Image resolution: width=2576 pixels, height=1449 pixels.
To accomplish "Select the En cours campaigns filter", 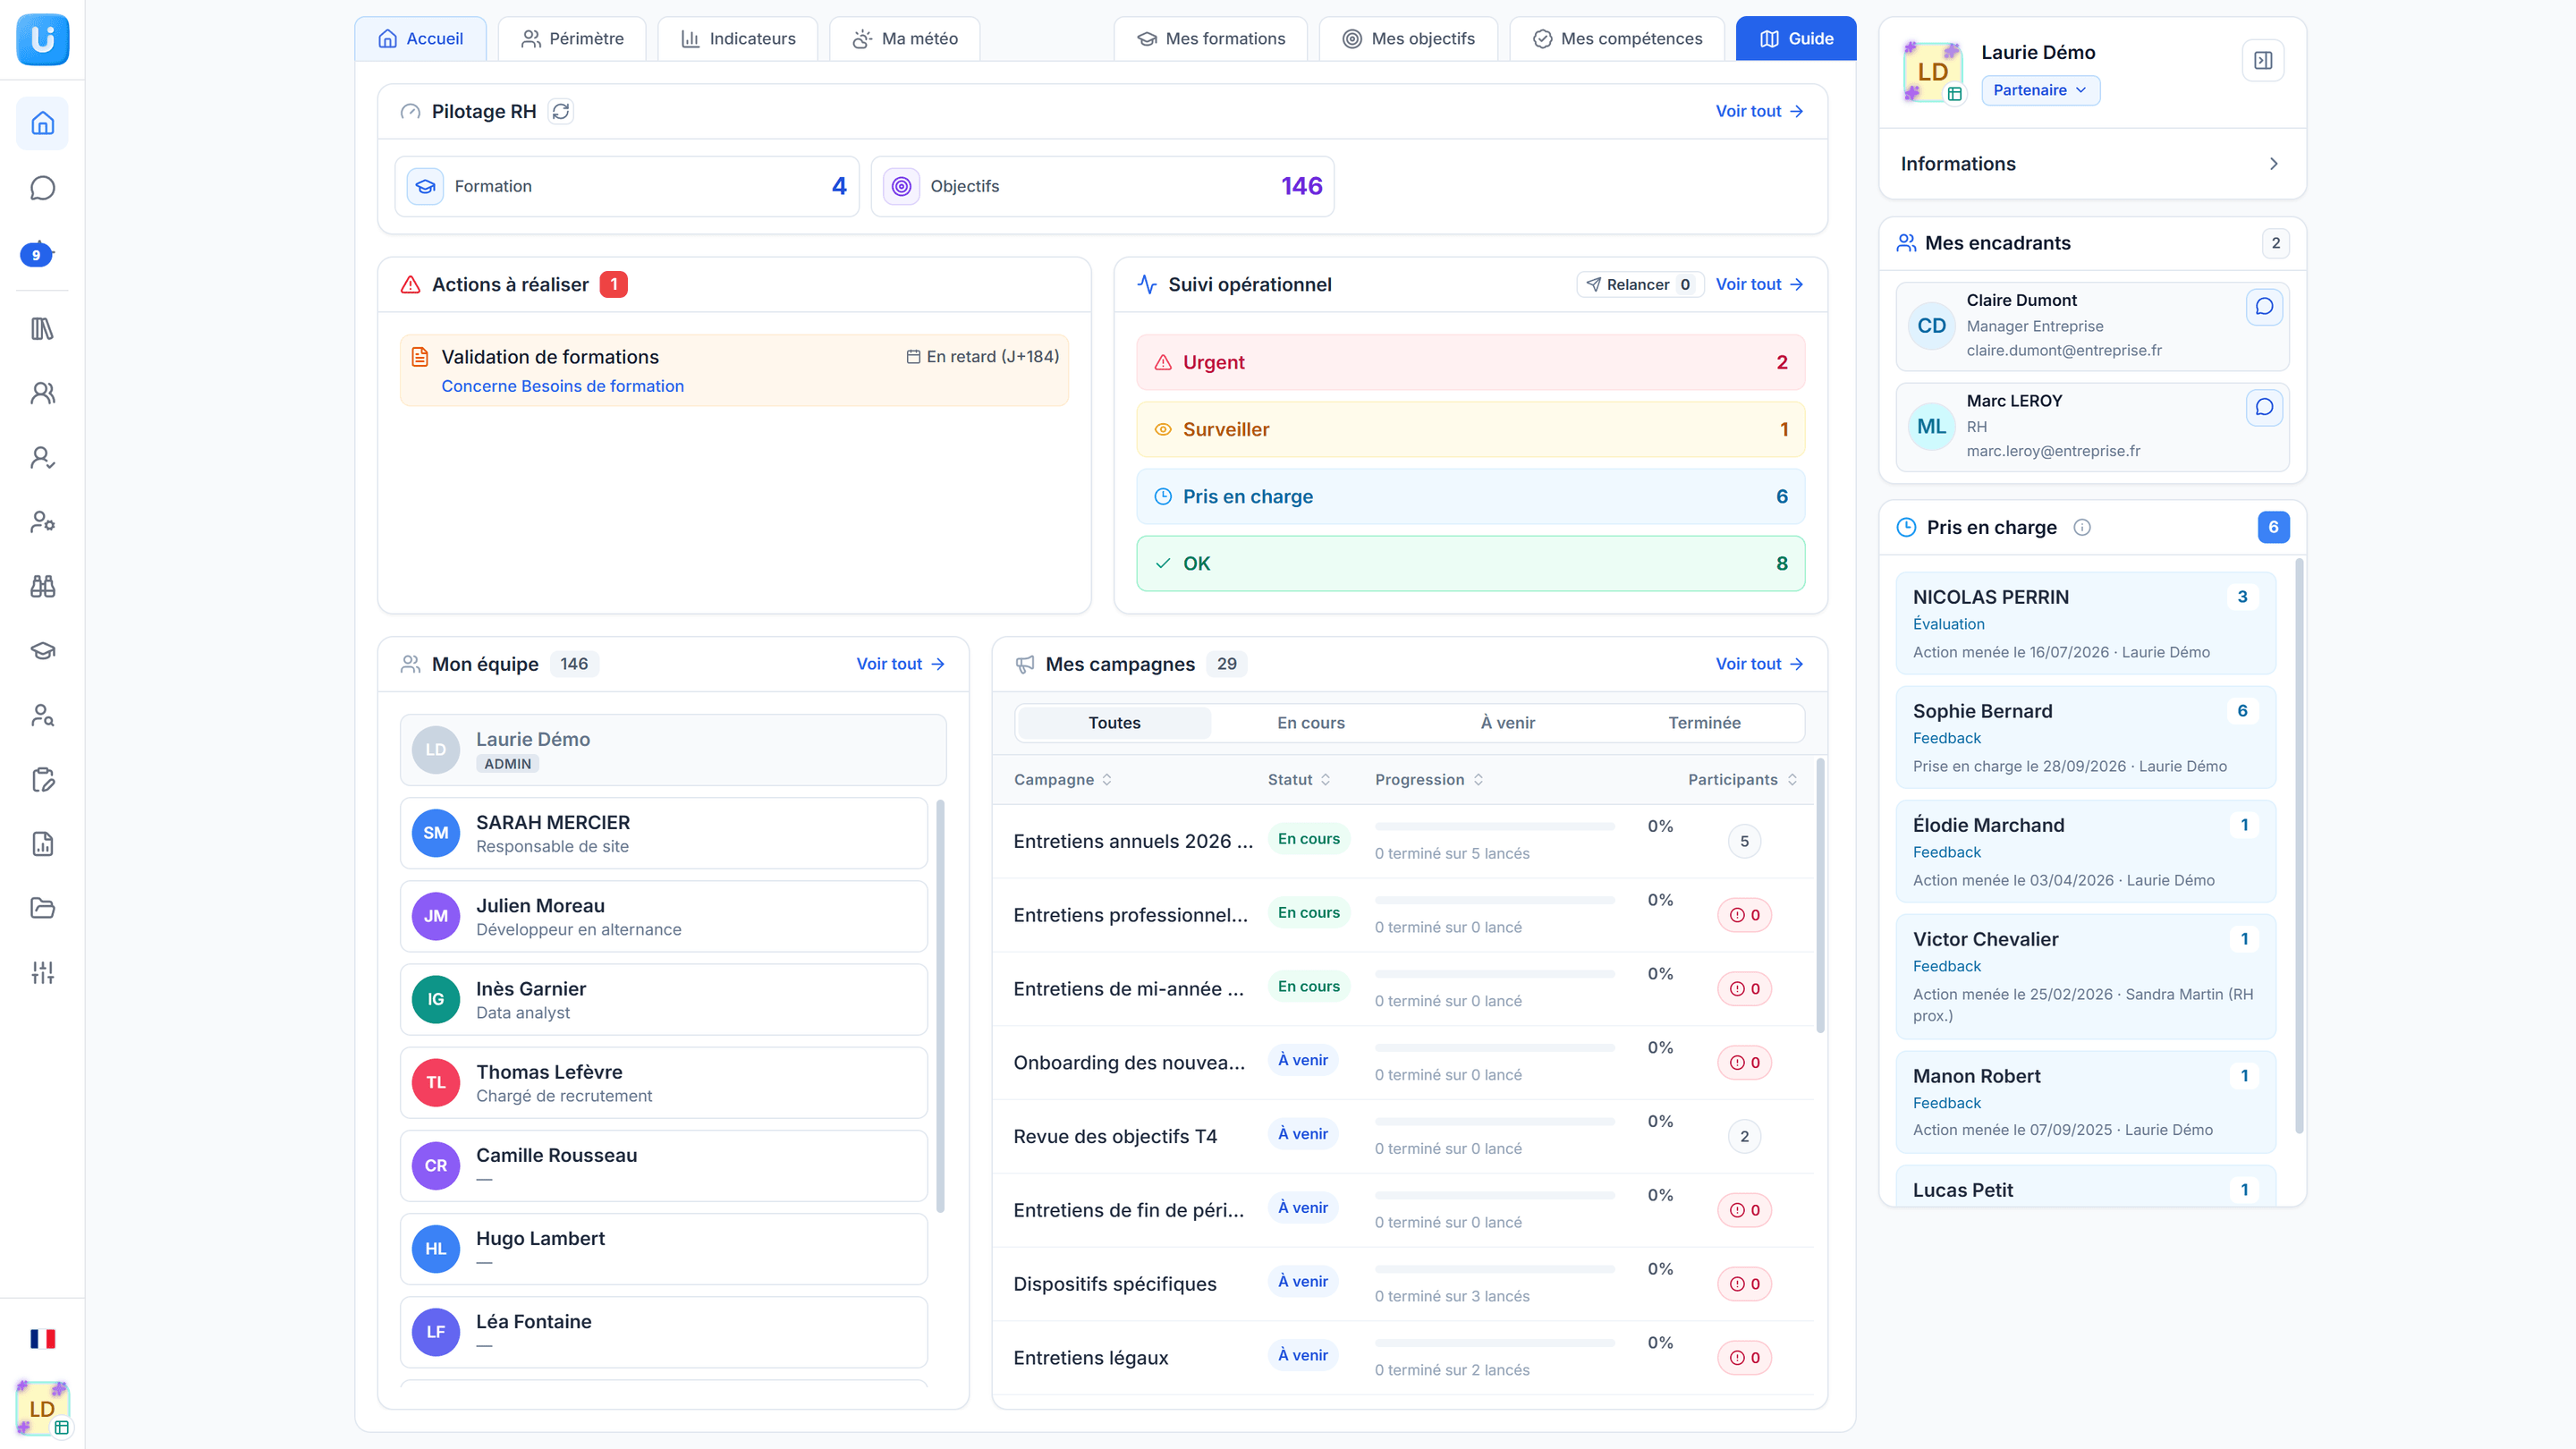I will tap(1311, 723).
